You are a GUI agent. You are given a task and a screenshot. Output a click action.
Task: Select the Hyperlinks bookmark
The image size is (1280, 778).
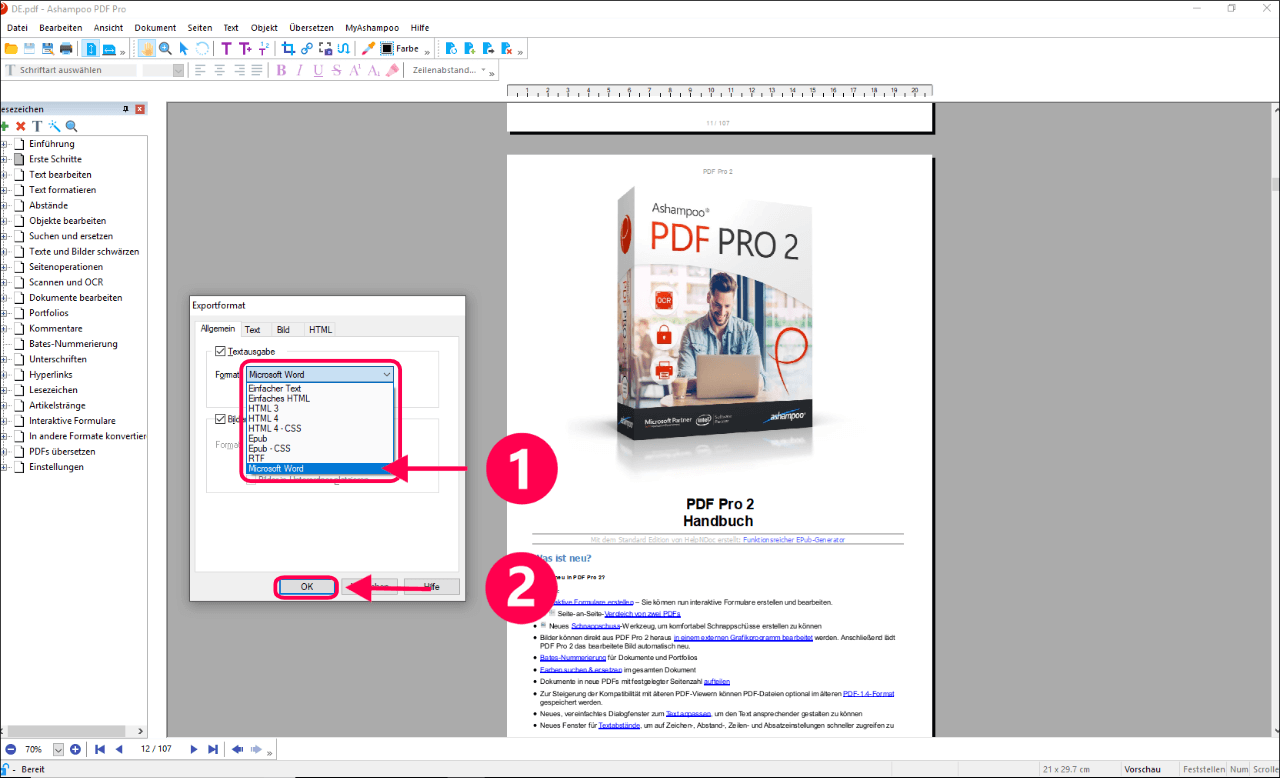pyautogui.click(x=53, y=375)
